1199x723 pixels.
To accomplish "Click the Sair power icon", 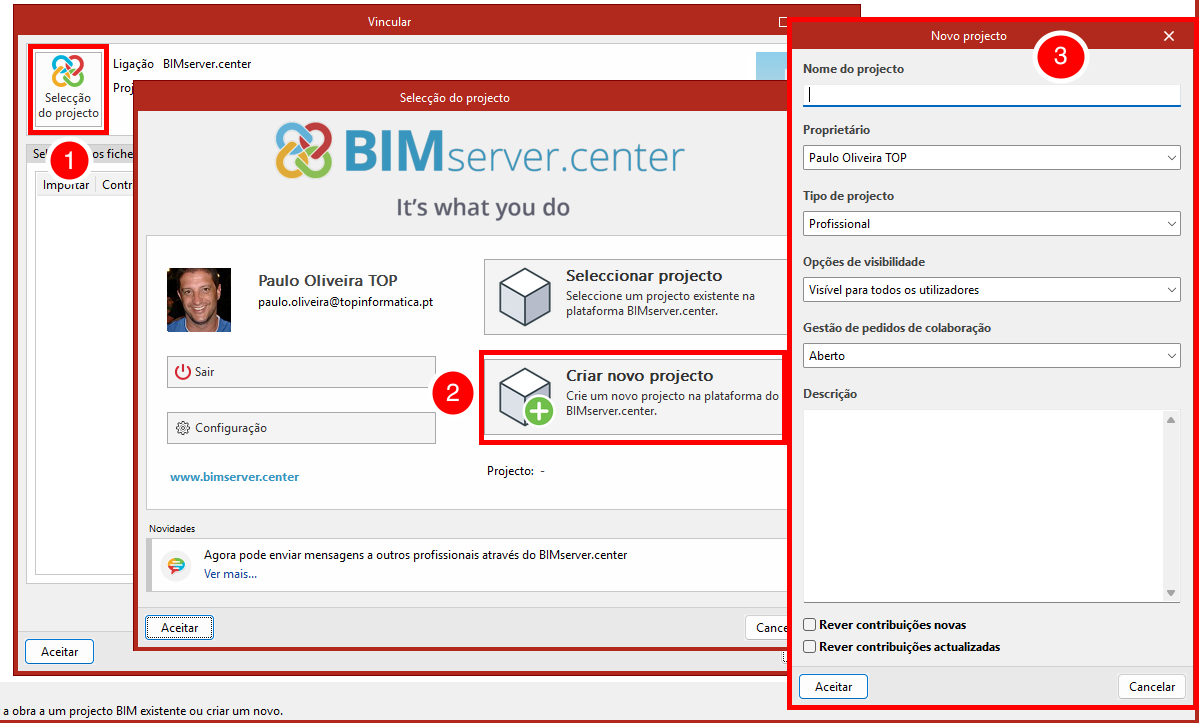I will coord(182,372).
